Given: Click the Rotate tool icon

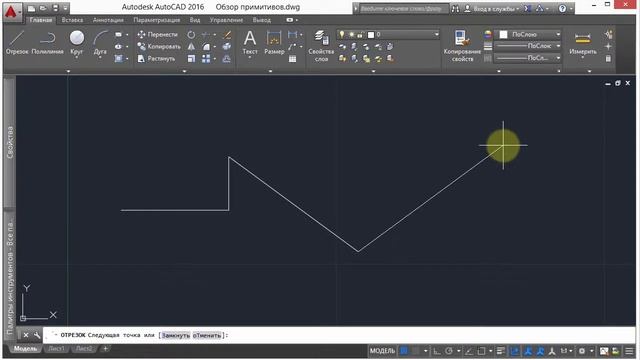Looking at the screenshot, I should (x=191, y=35).
